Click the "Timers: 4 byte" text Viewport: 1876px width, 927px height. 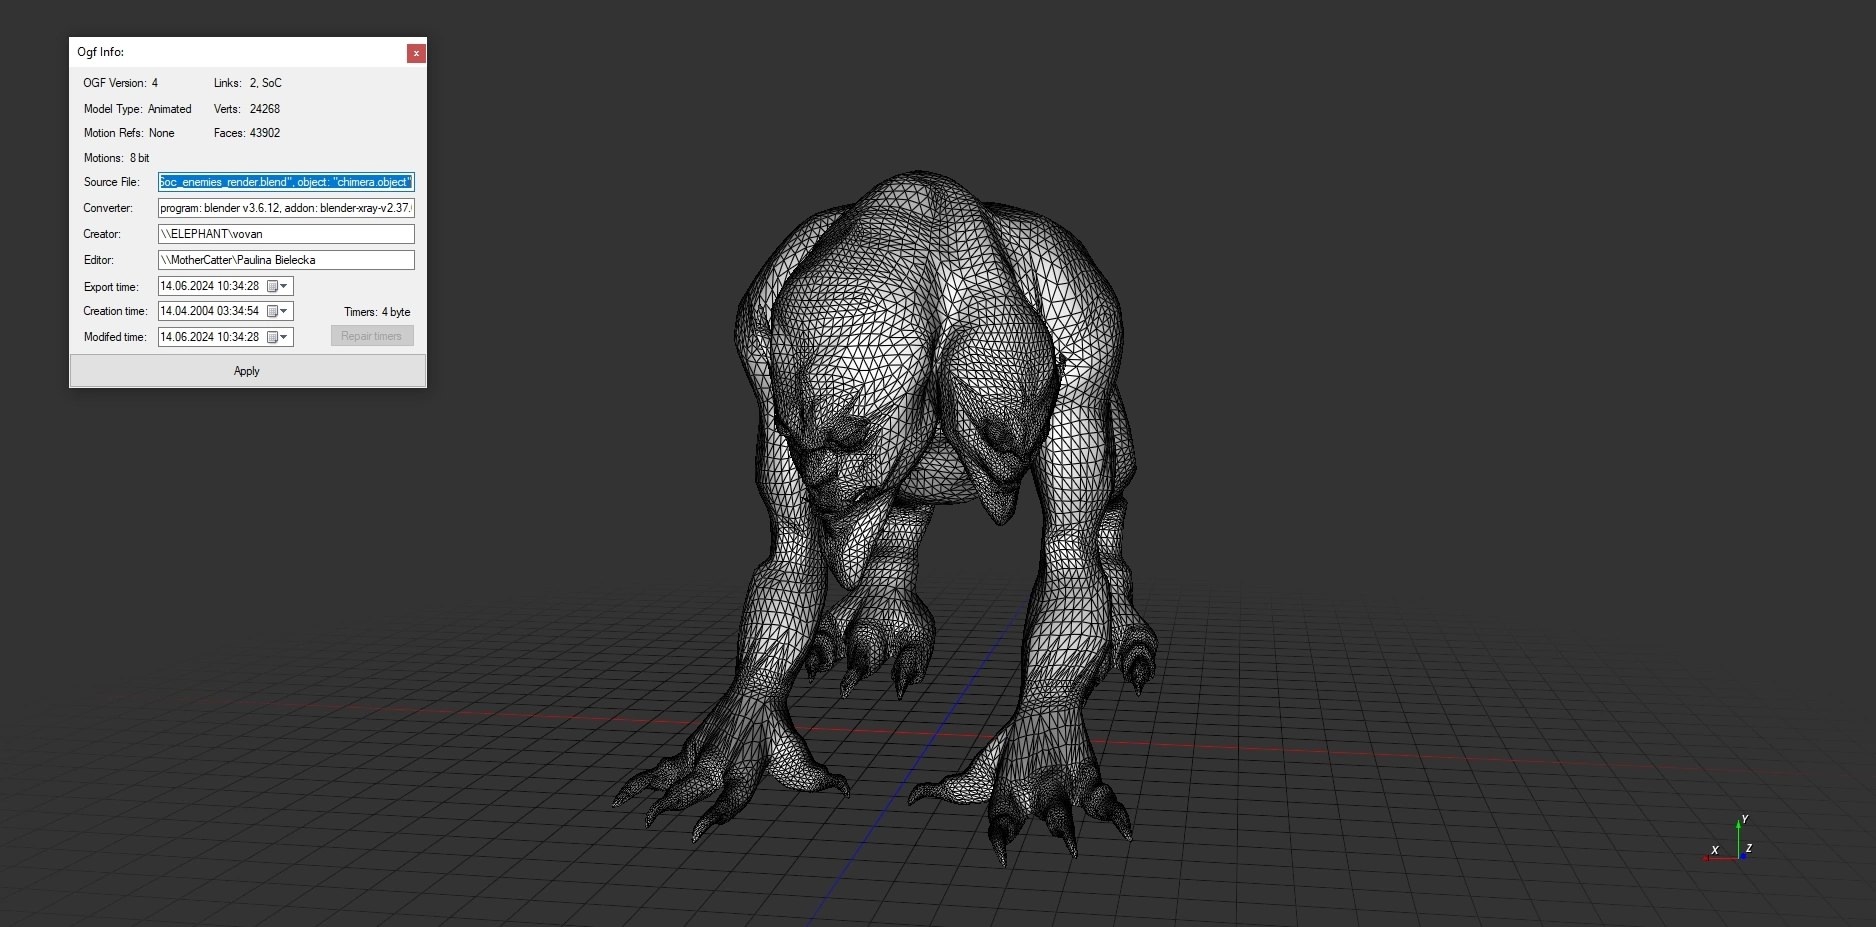point(377,312)
